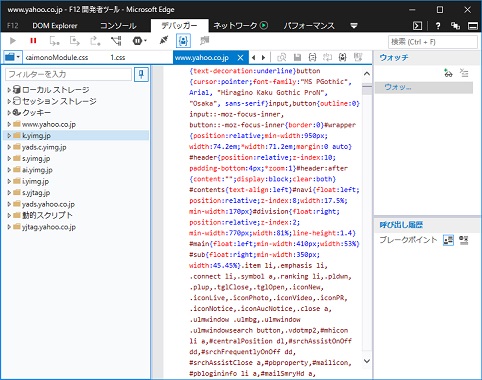Click the disconnect debugger plug icon
The image size is (482, 380).
(164, 41)
